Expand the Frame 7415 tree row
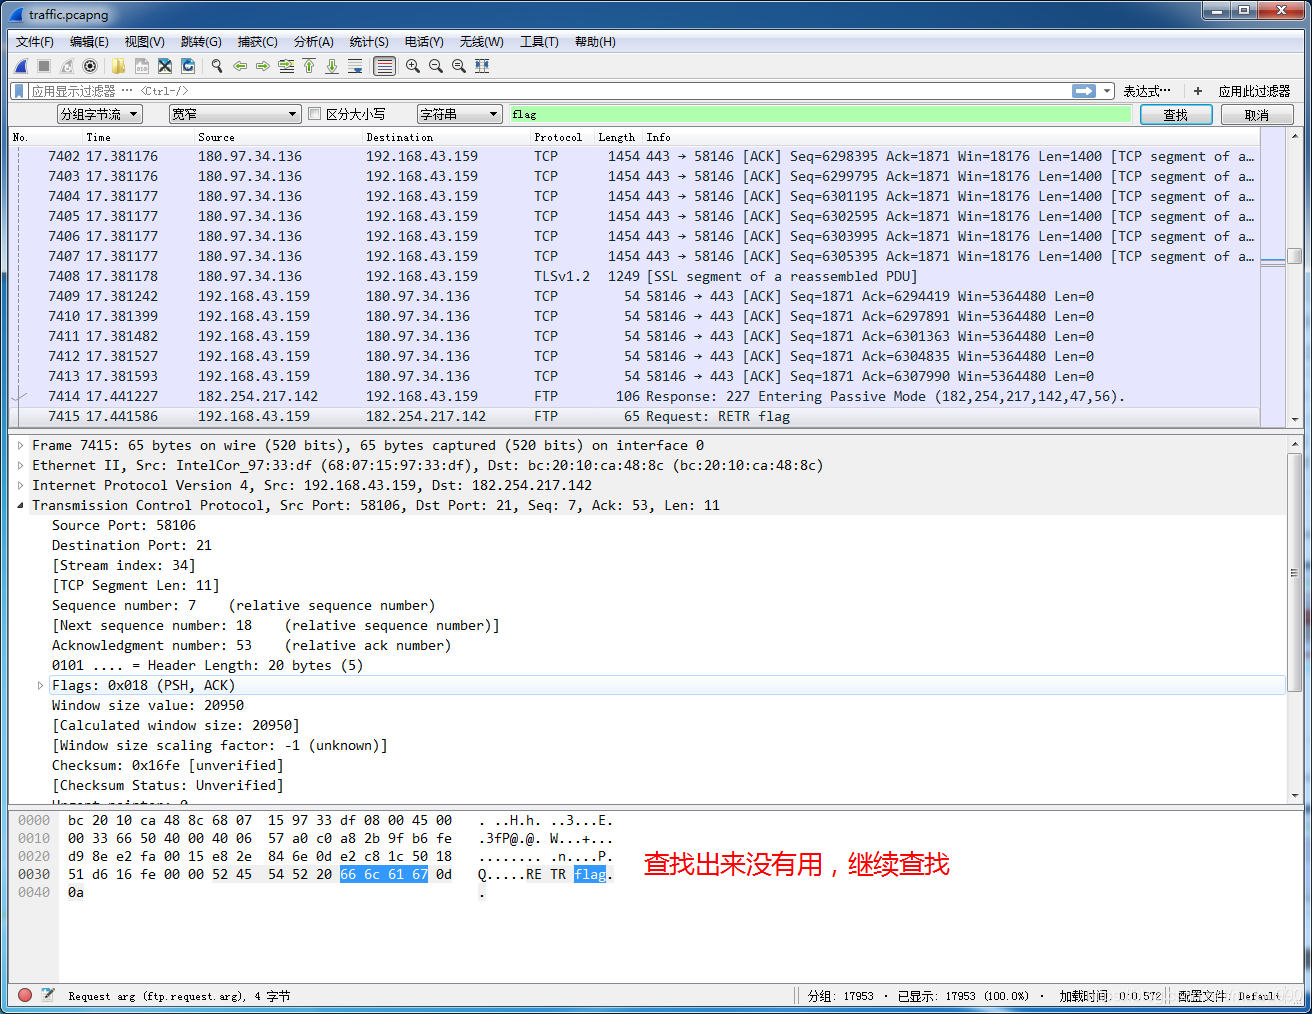The height and width of the screenshot is (1014, 1312). coord(20,446)
